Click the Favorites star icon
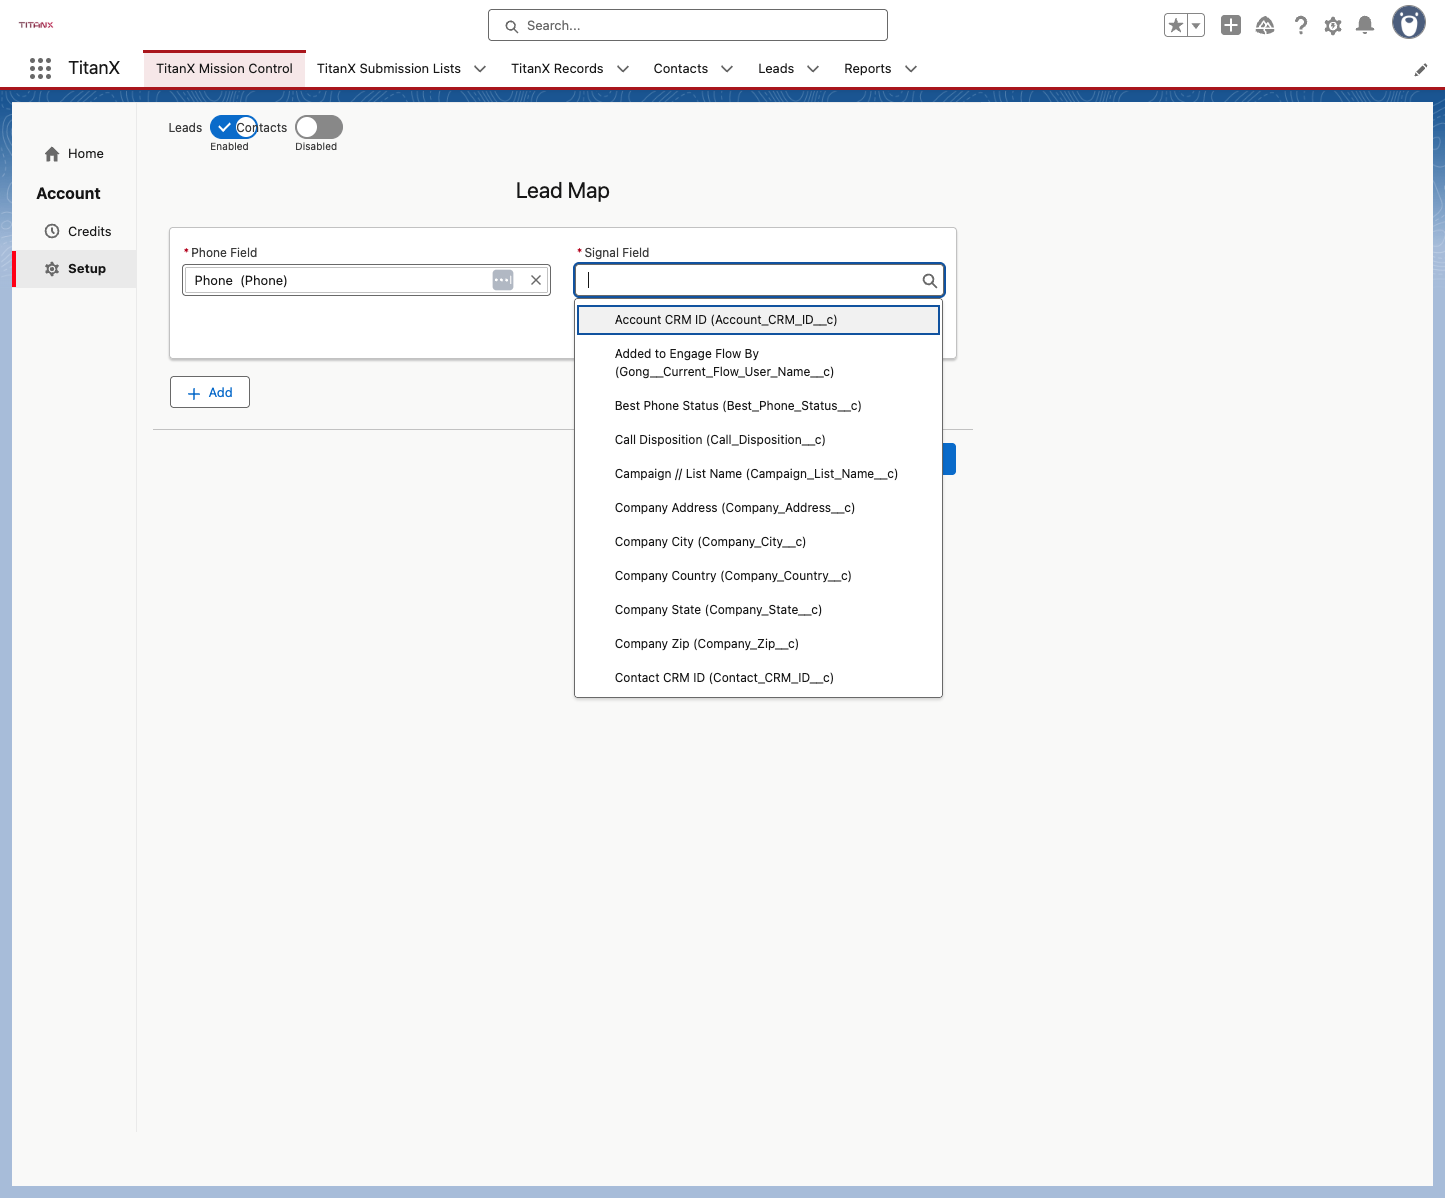The image size is (1445, 1198). pos(1176,25)
